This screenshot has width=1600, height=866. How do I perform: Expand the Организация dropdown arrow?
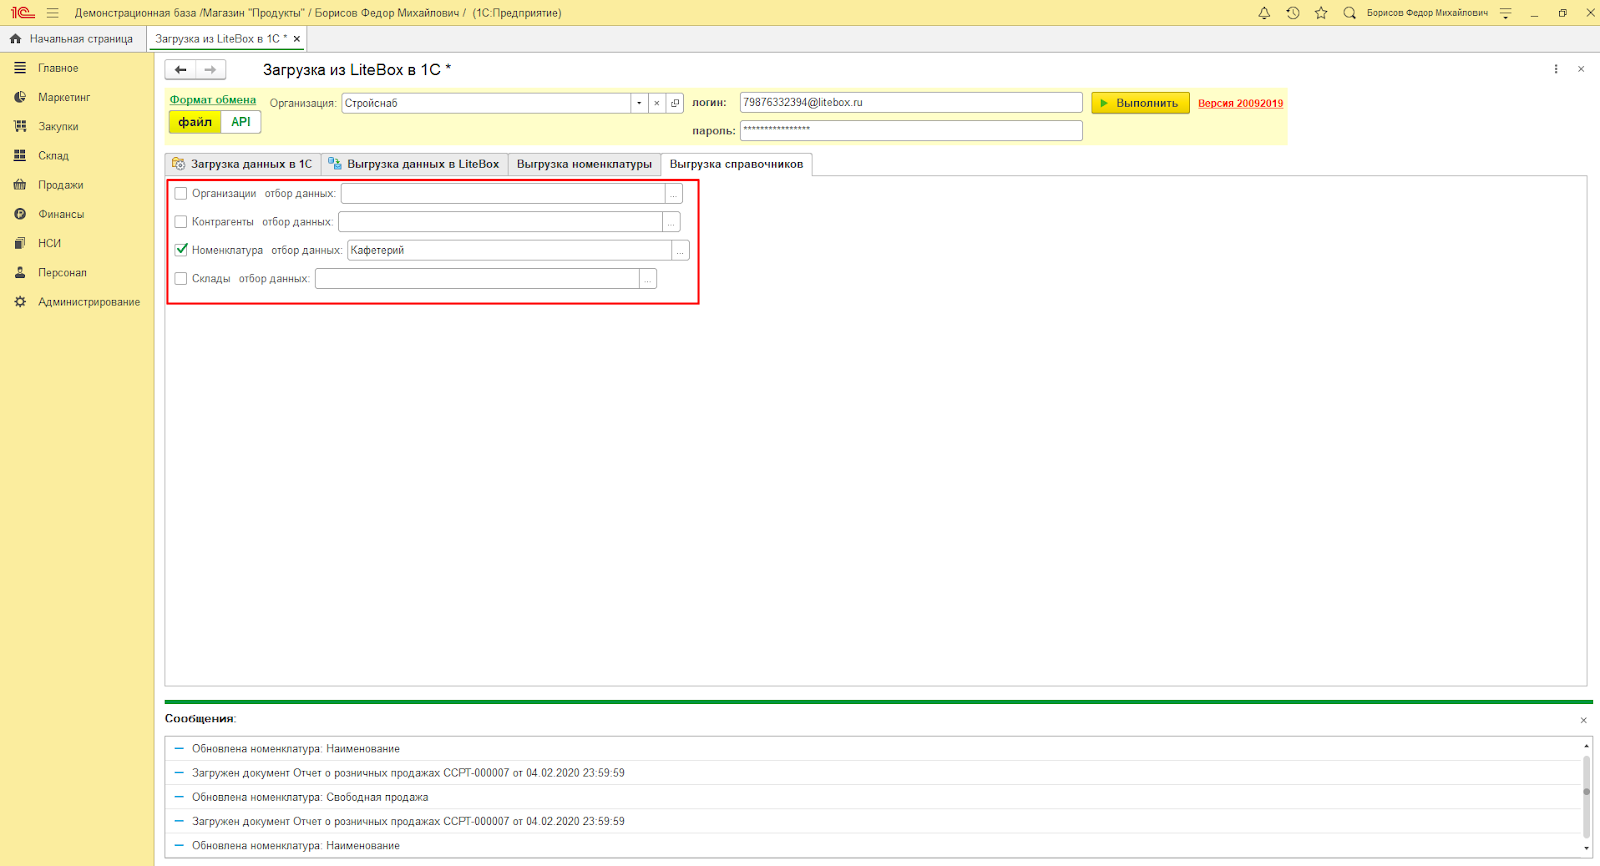639,103
